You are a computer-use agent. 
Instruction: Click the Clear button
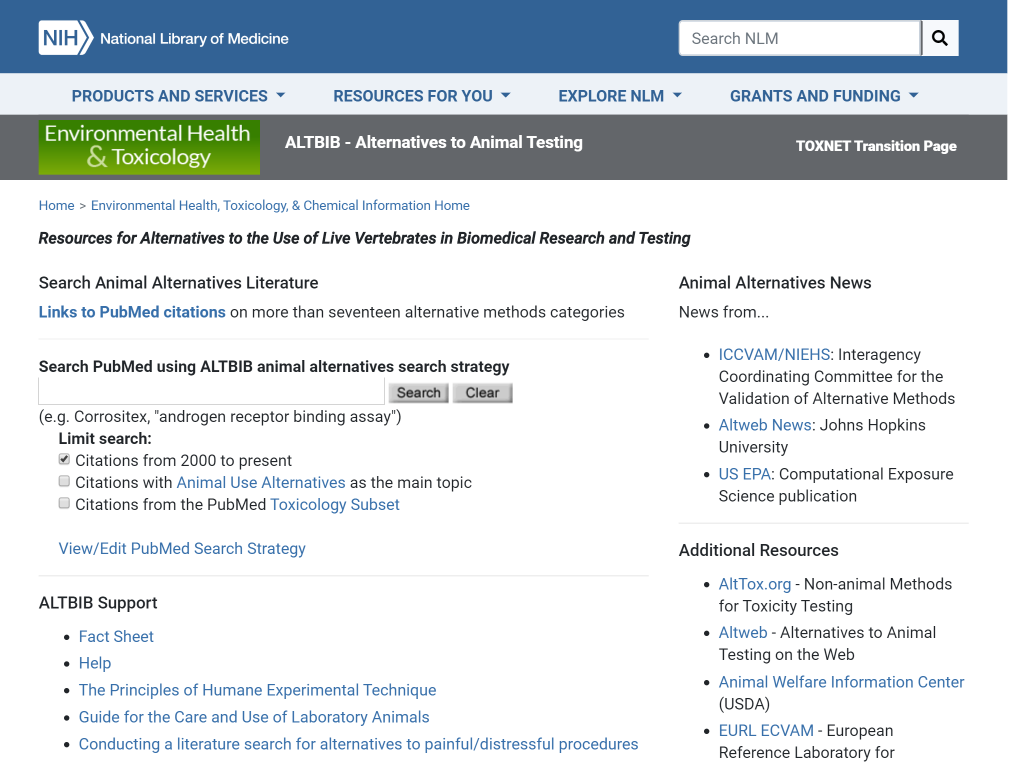tap(482, 392)
